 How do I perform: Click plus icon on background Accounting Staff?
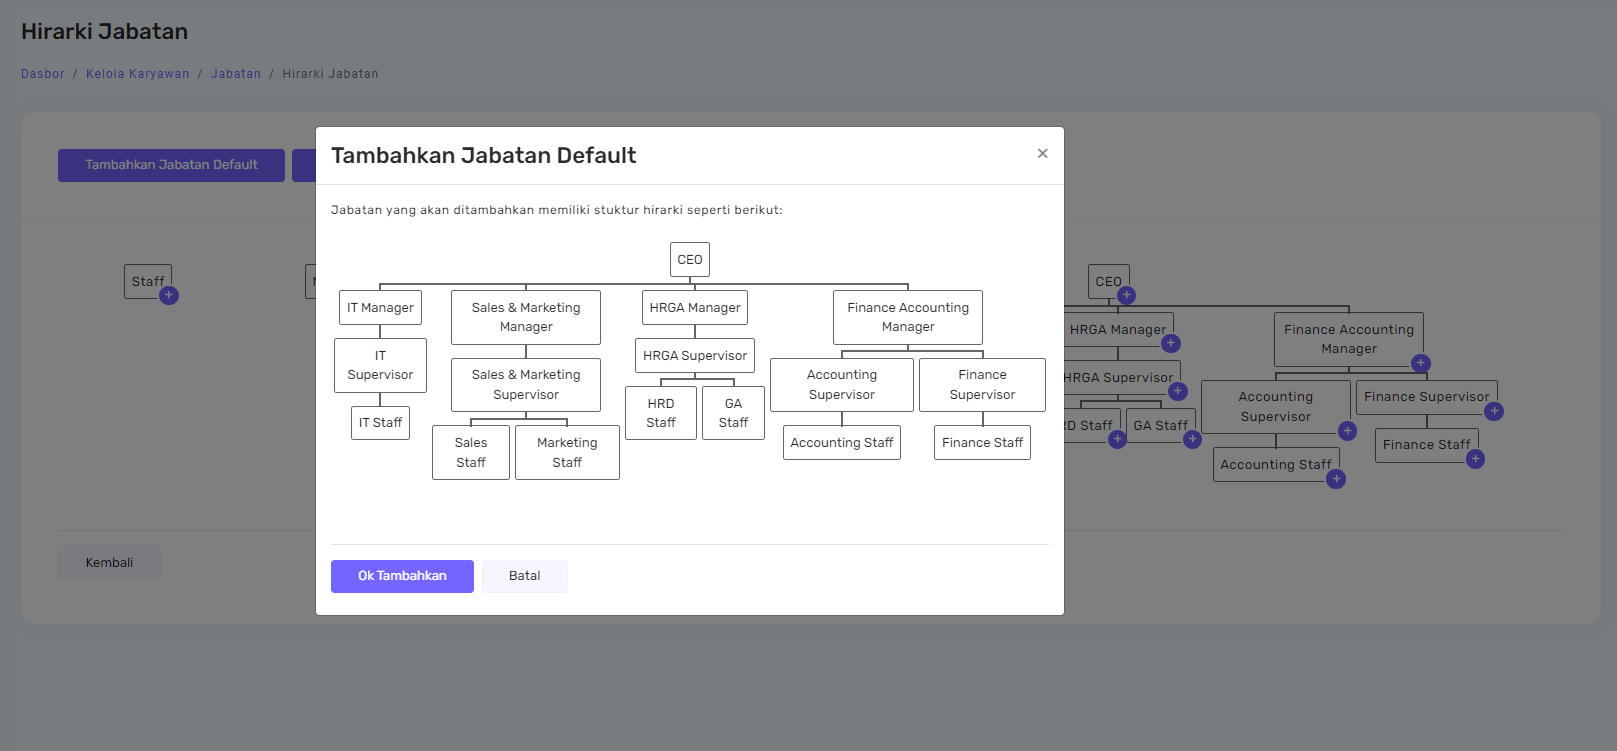[1336, 479]
